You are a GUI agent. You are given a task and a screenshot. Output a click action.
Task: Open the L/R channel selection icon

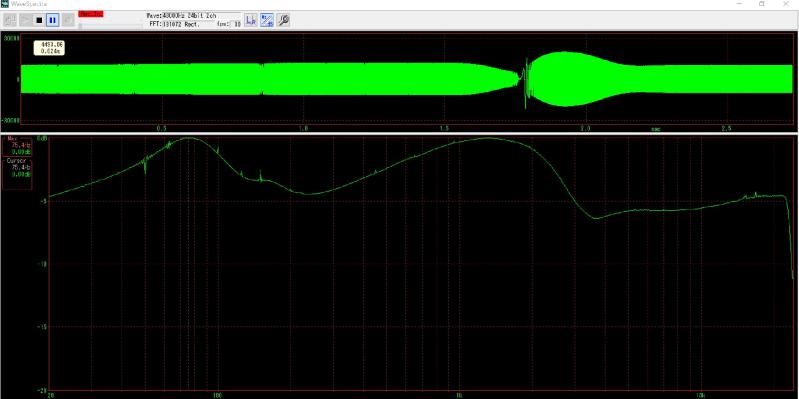pyautogui.click(x=251, y=20)
